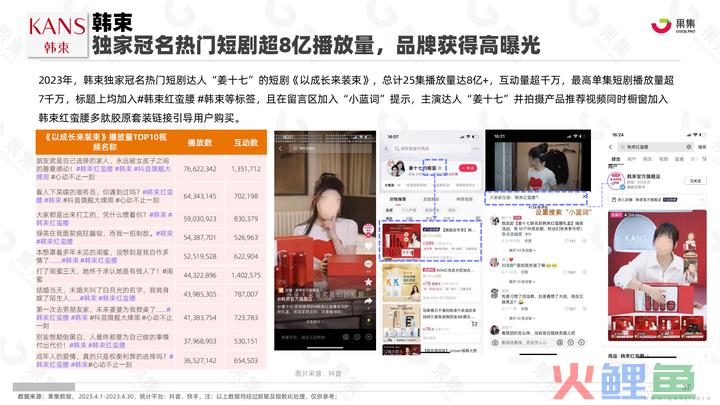Click play count 36,527,142

[x=200, y=360]
